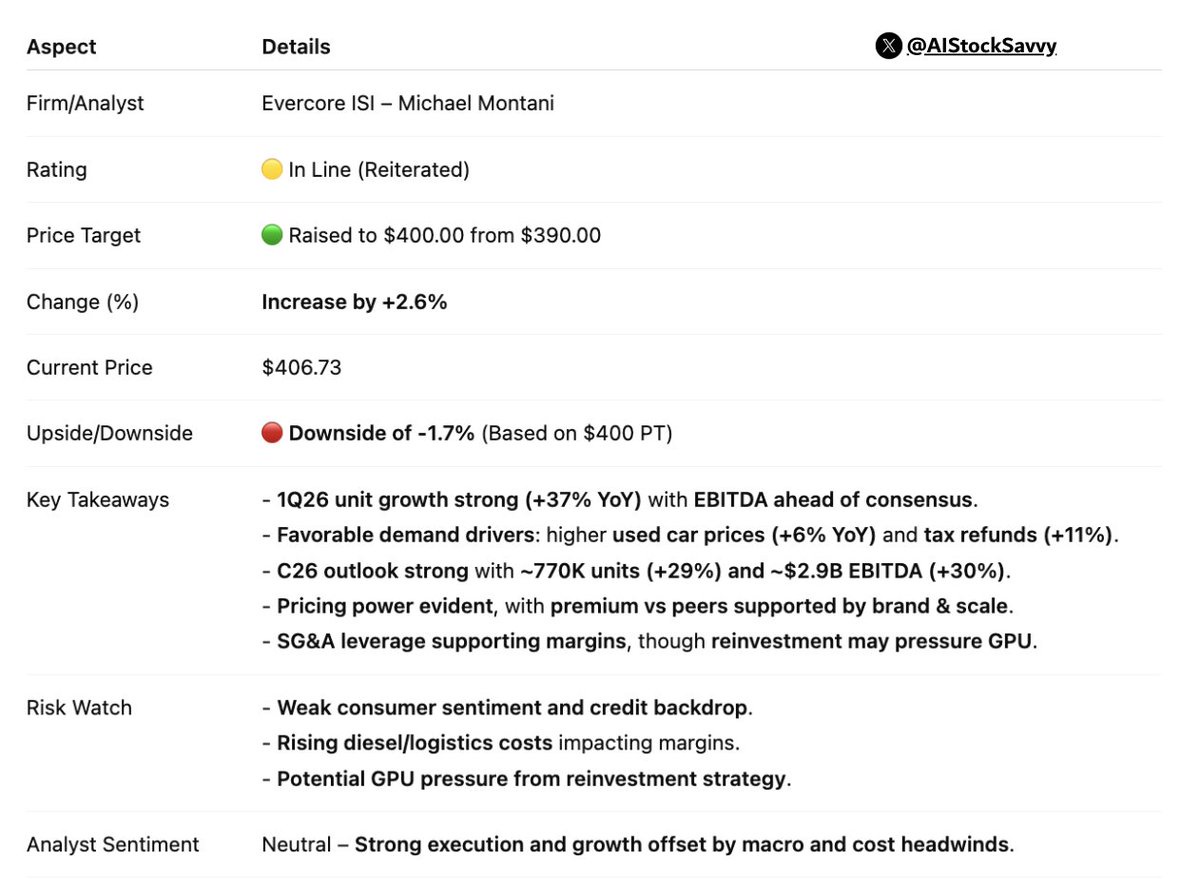1200x879 pixels.
Task: Select the Change (%) row label
Action: (82, 302)
